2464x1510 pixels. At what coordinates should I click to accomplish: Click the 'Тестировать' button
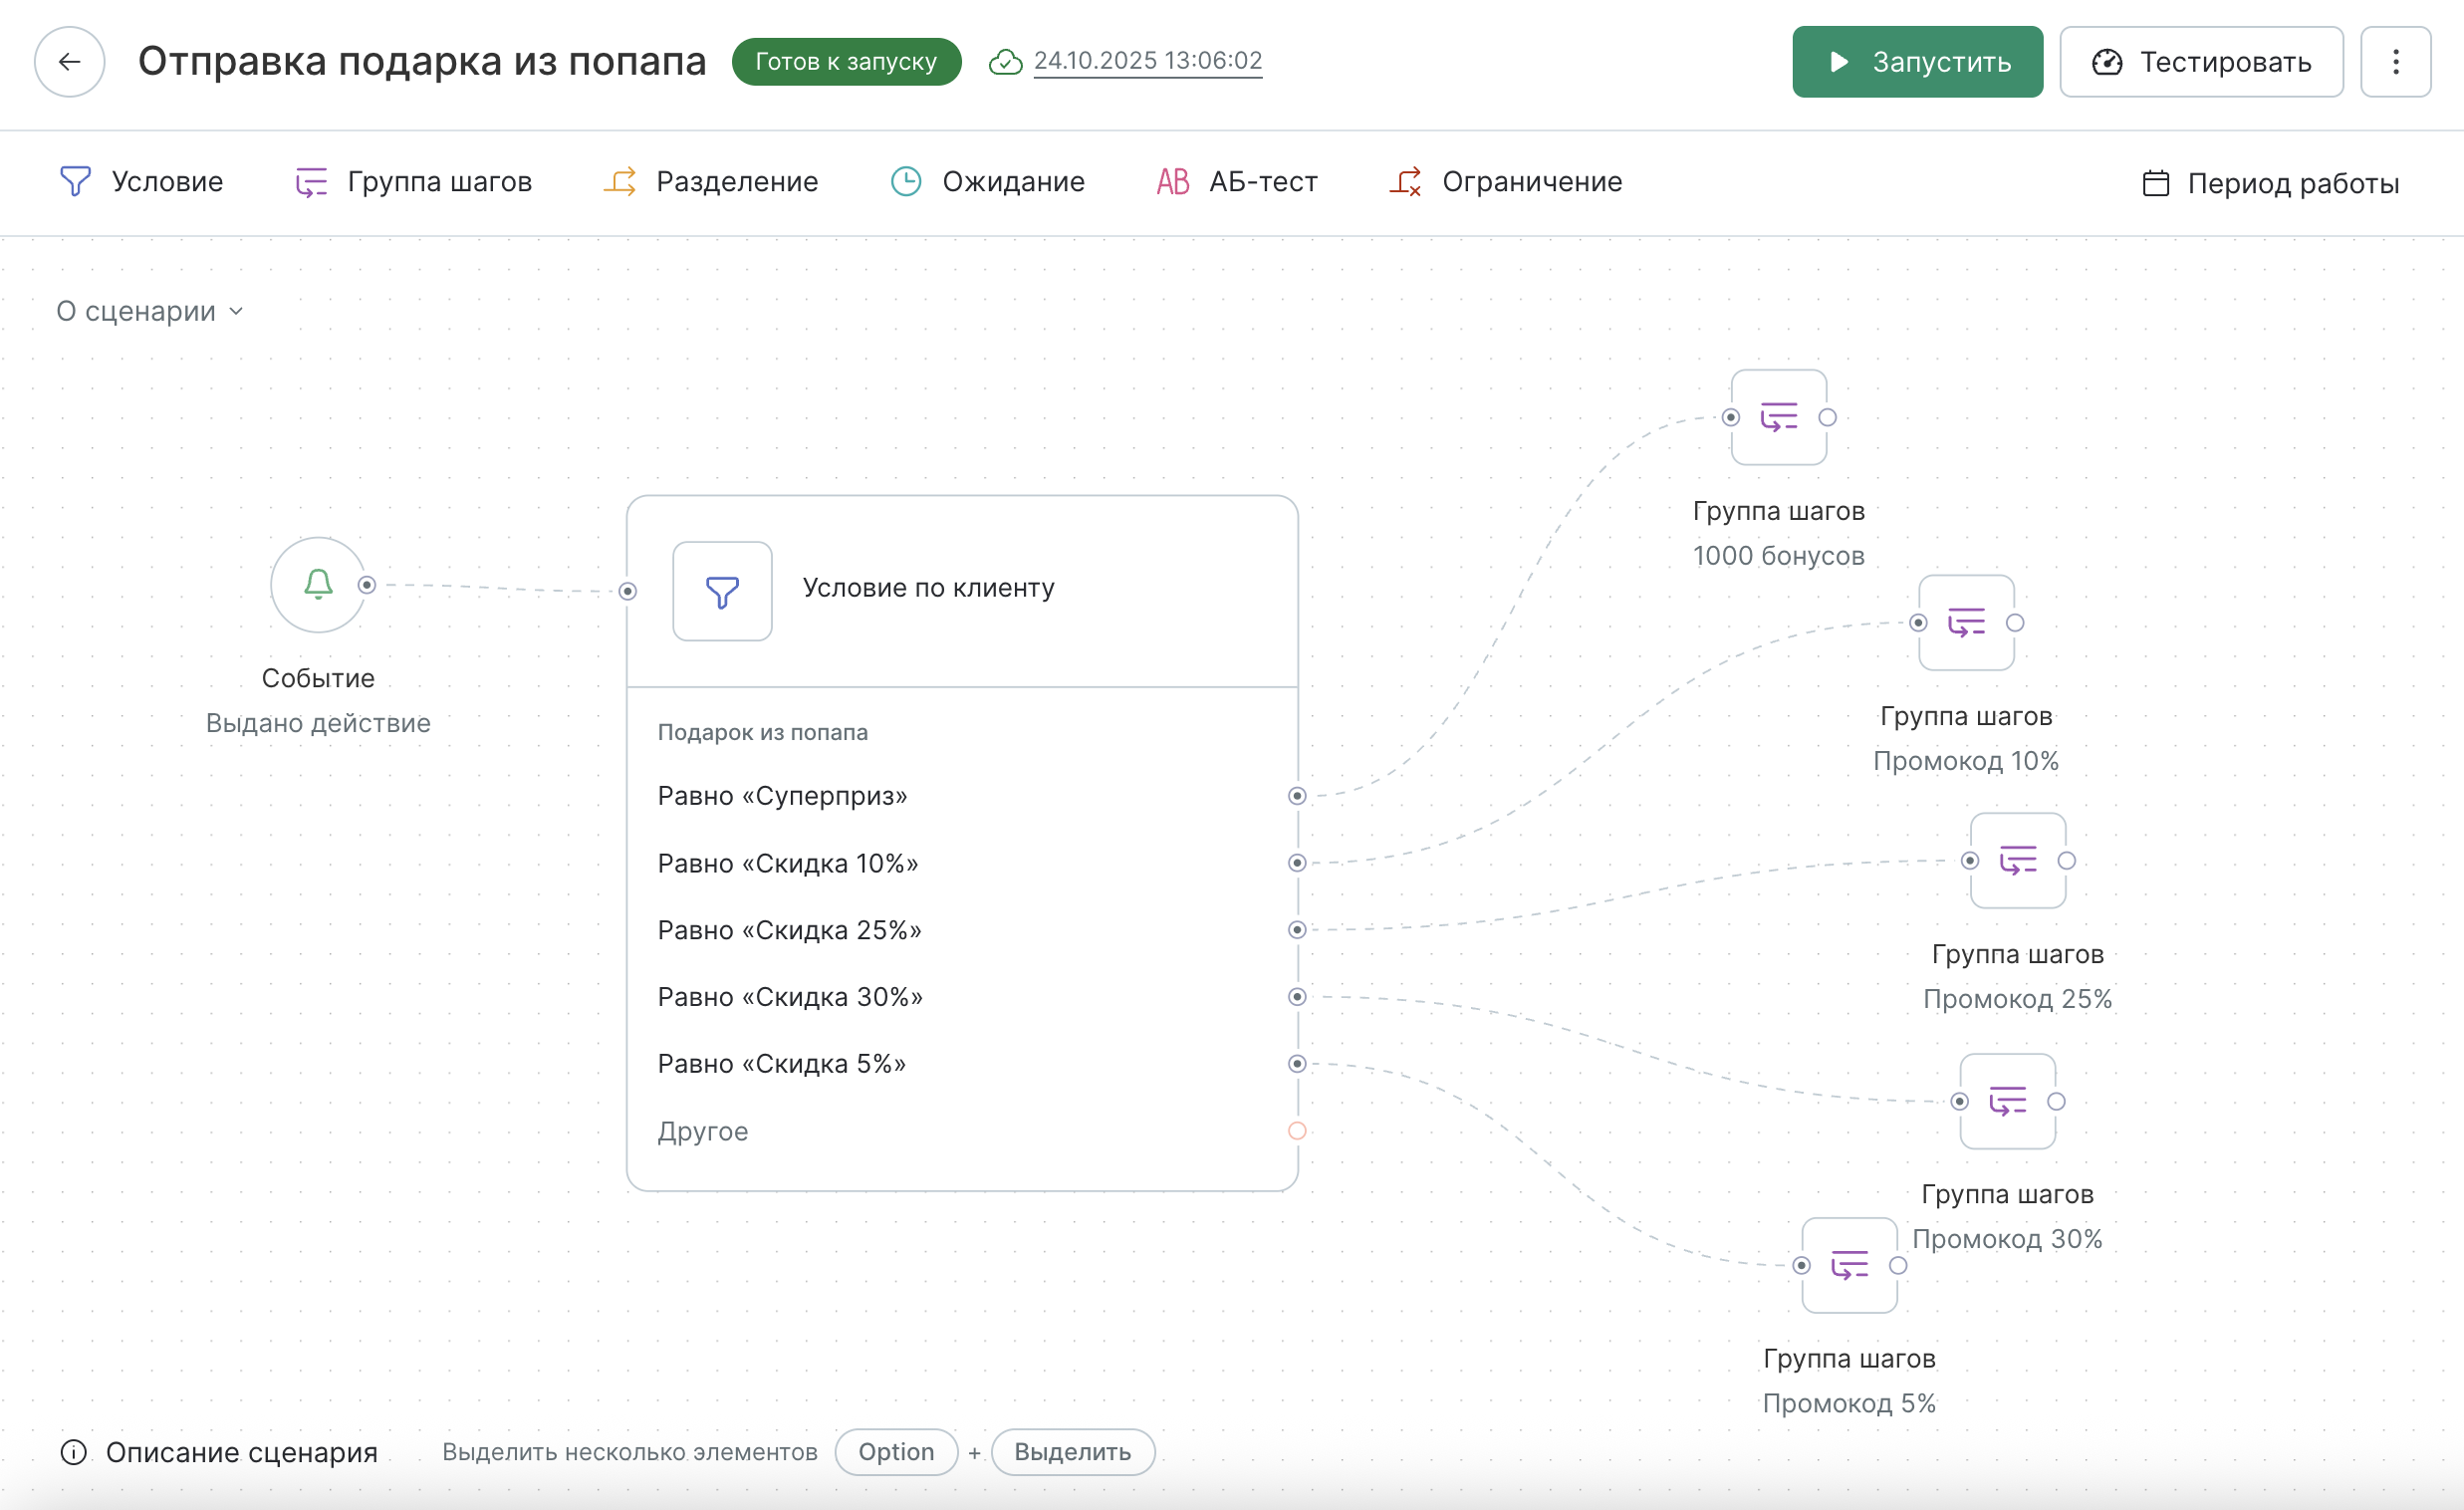[x=2201, y=62]
